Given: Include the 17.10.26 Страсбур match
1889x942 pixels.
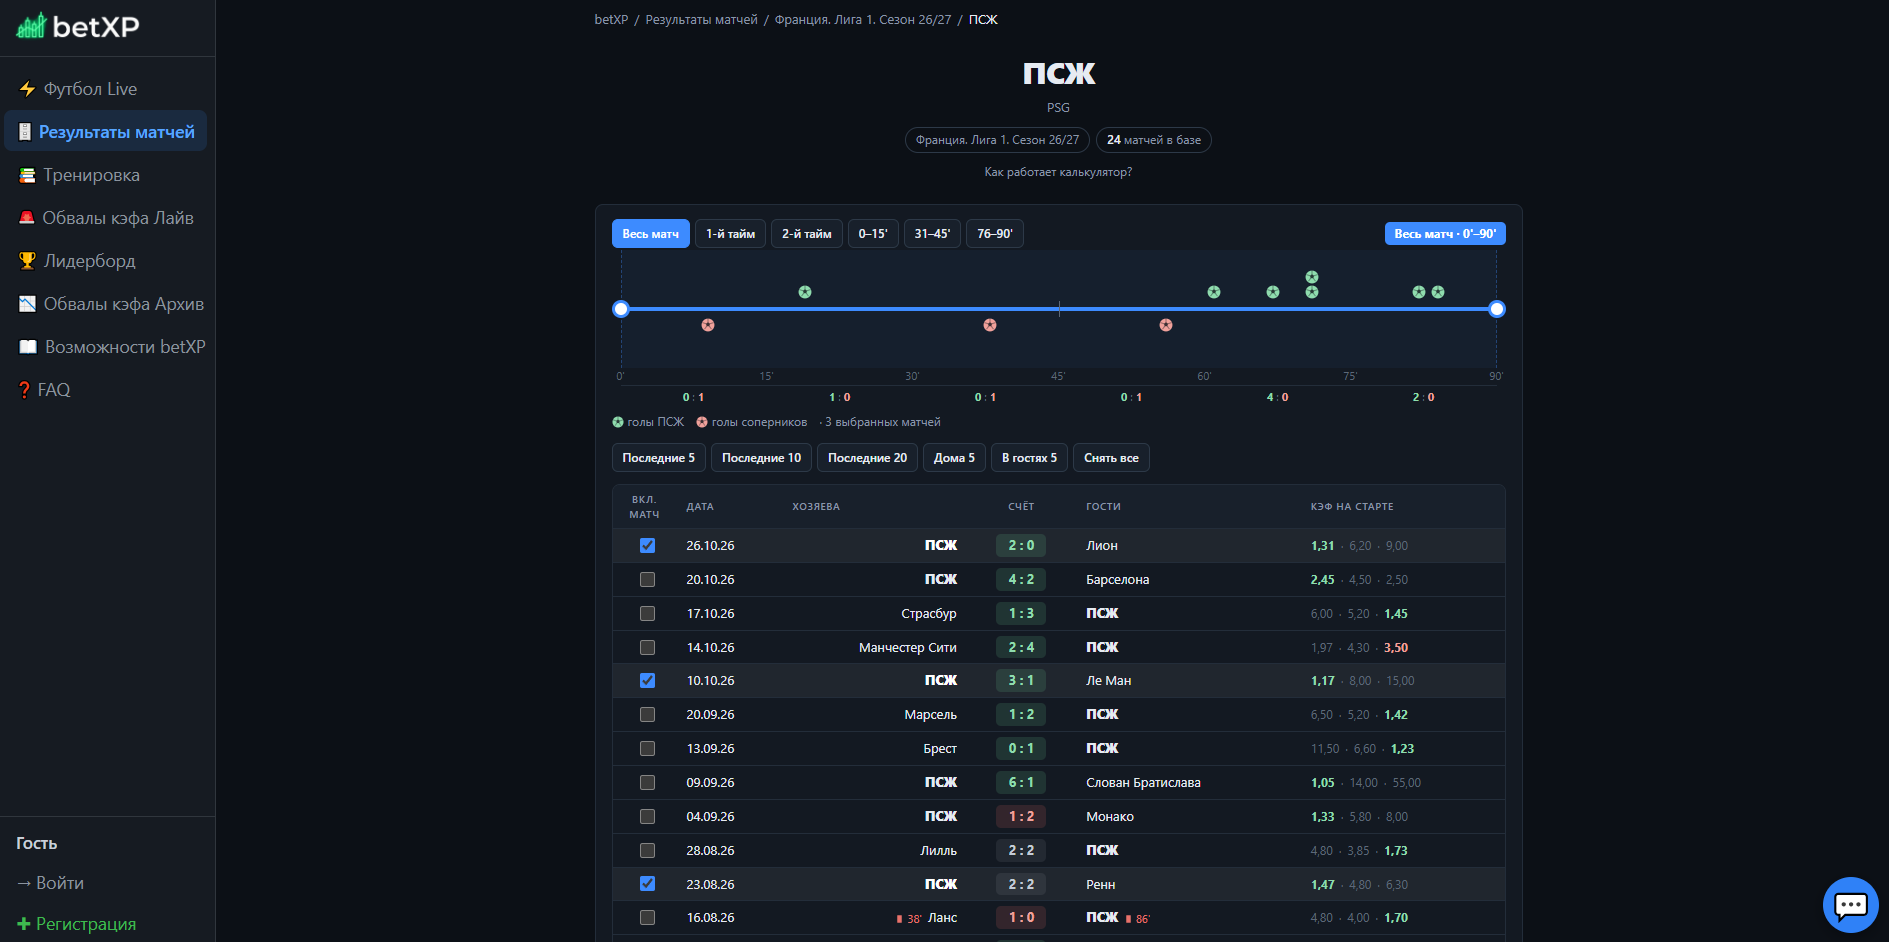Looking at the screenshot, I should (x=648, y=614).
